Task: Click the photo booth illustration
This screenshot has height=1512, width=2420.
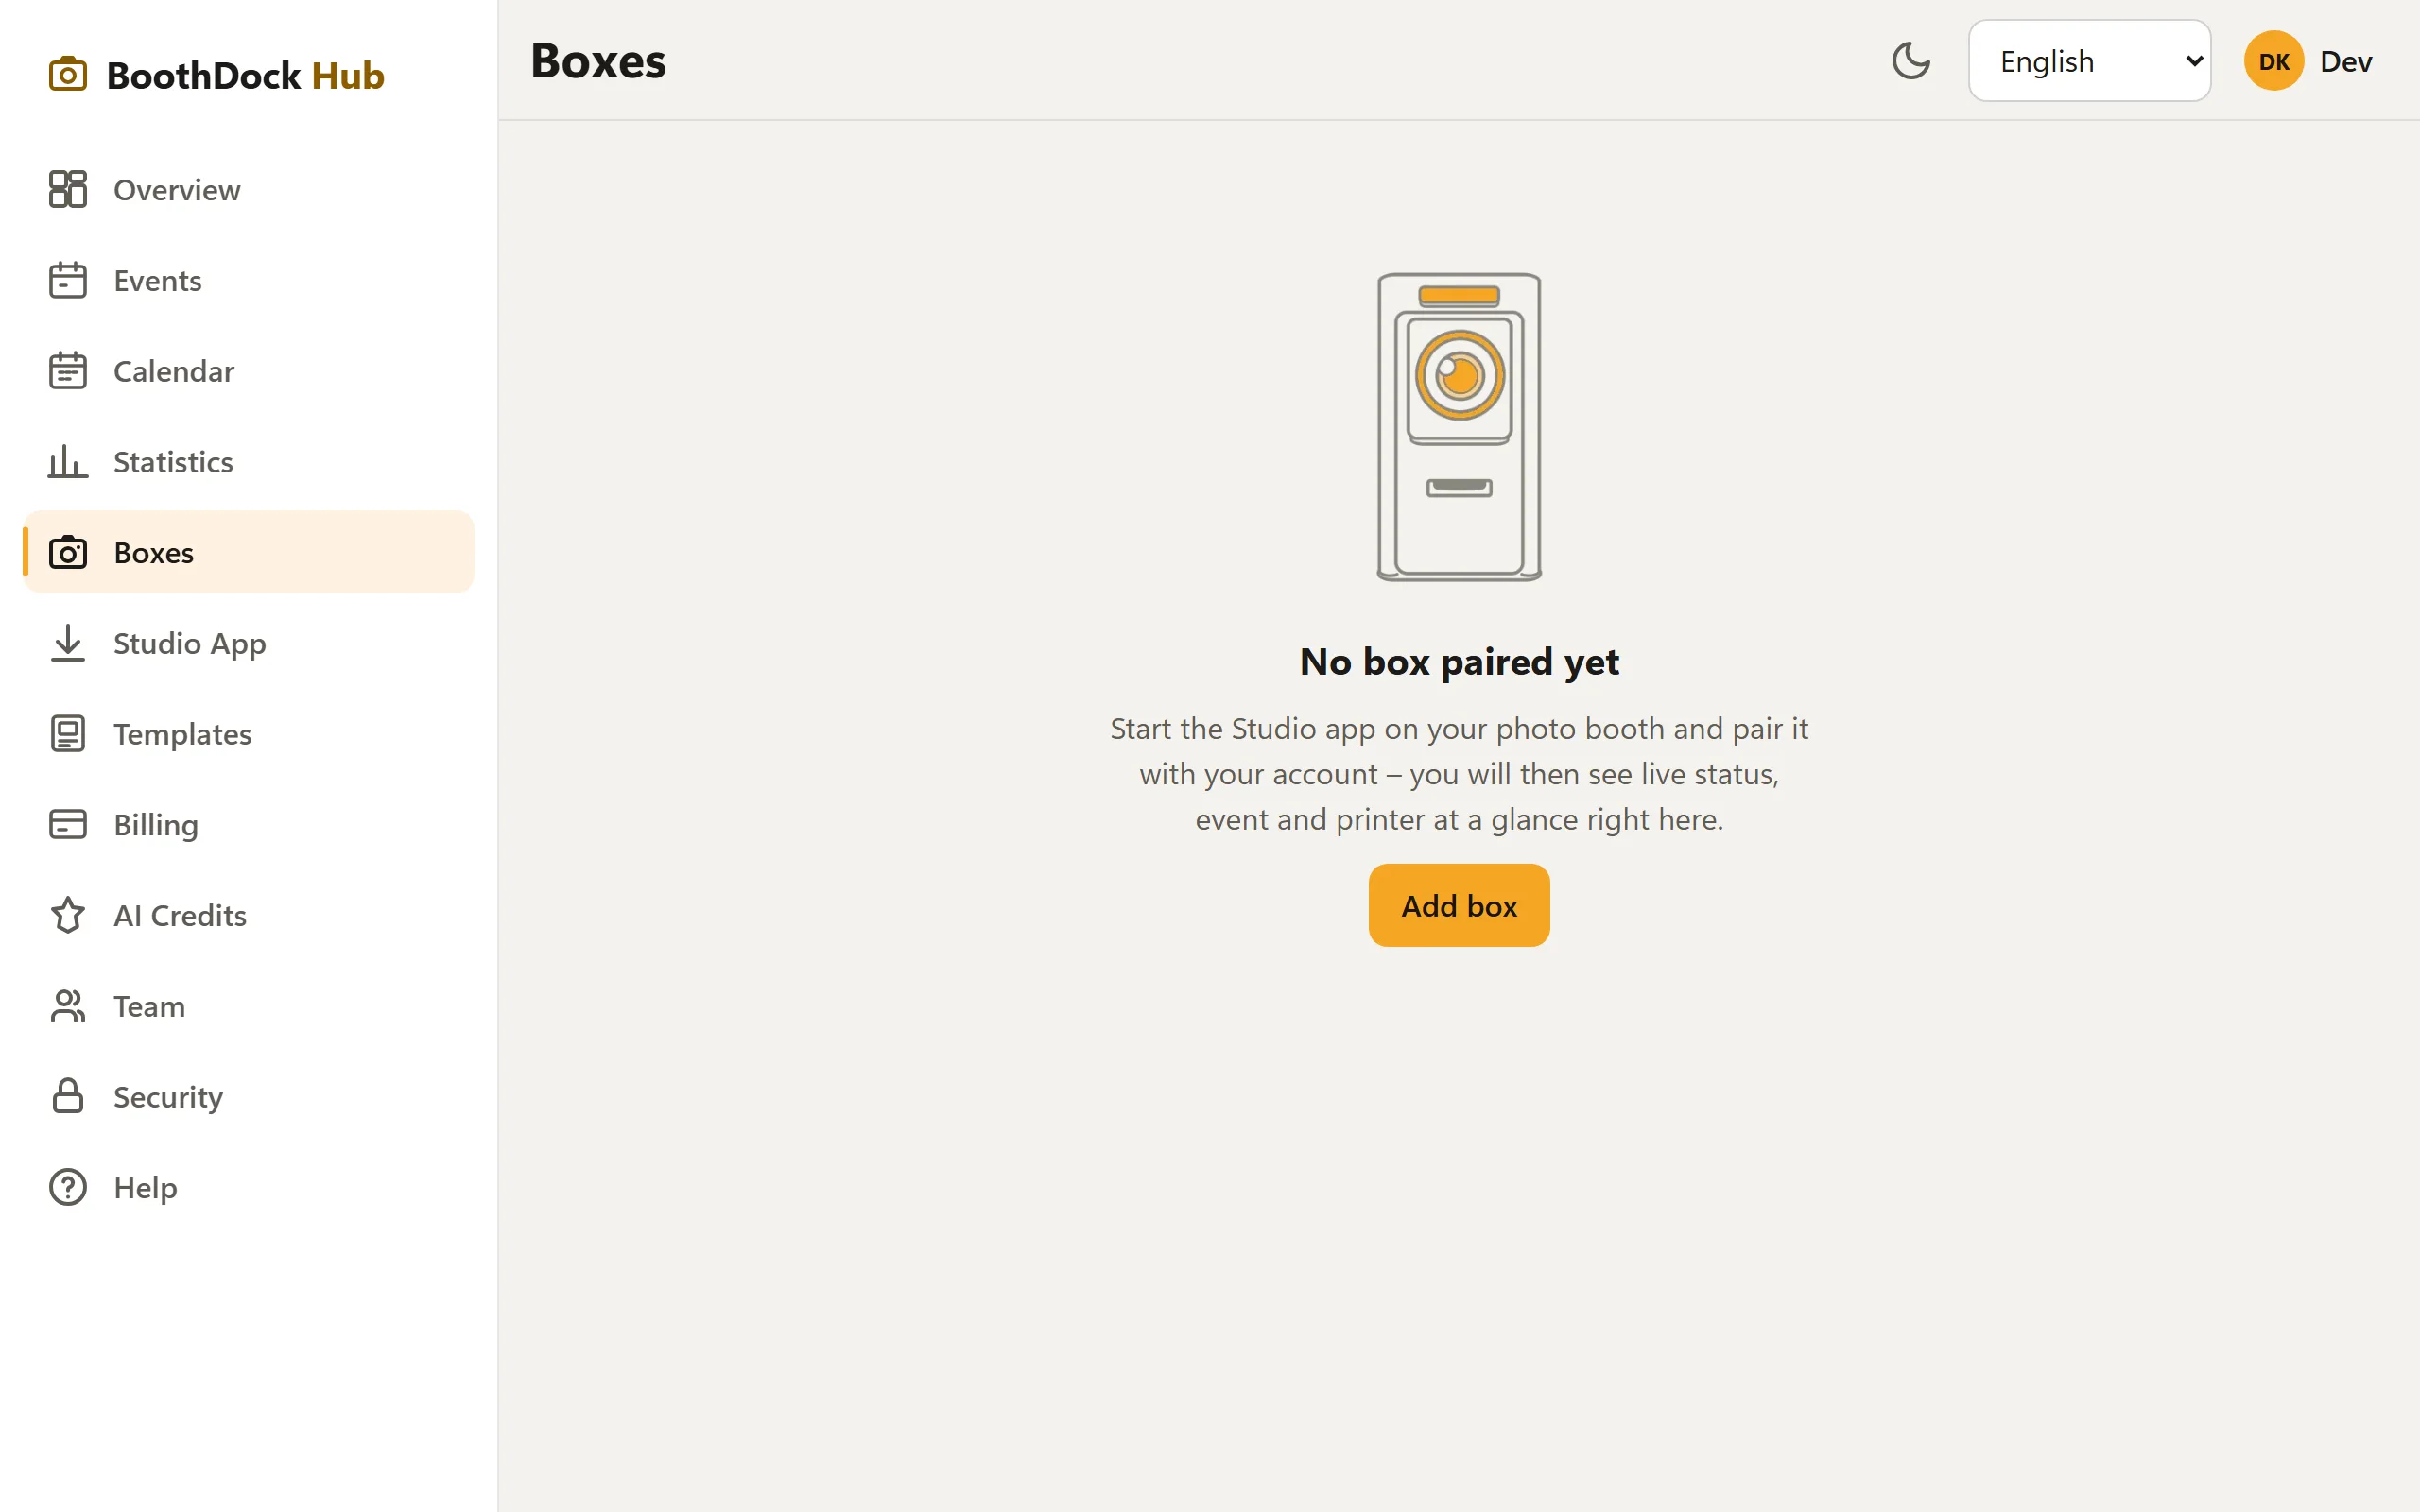Action: click(1459, 427)
